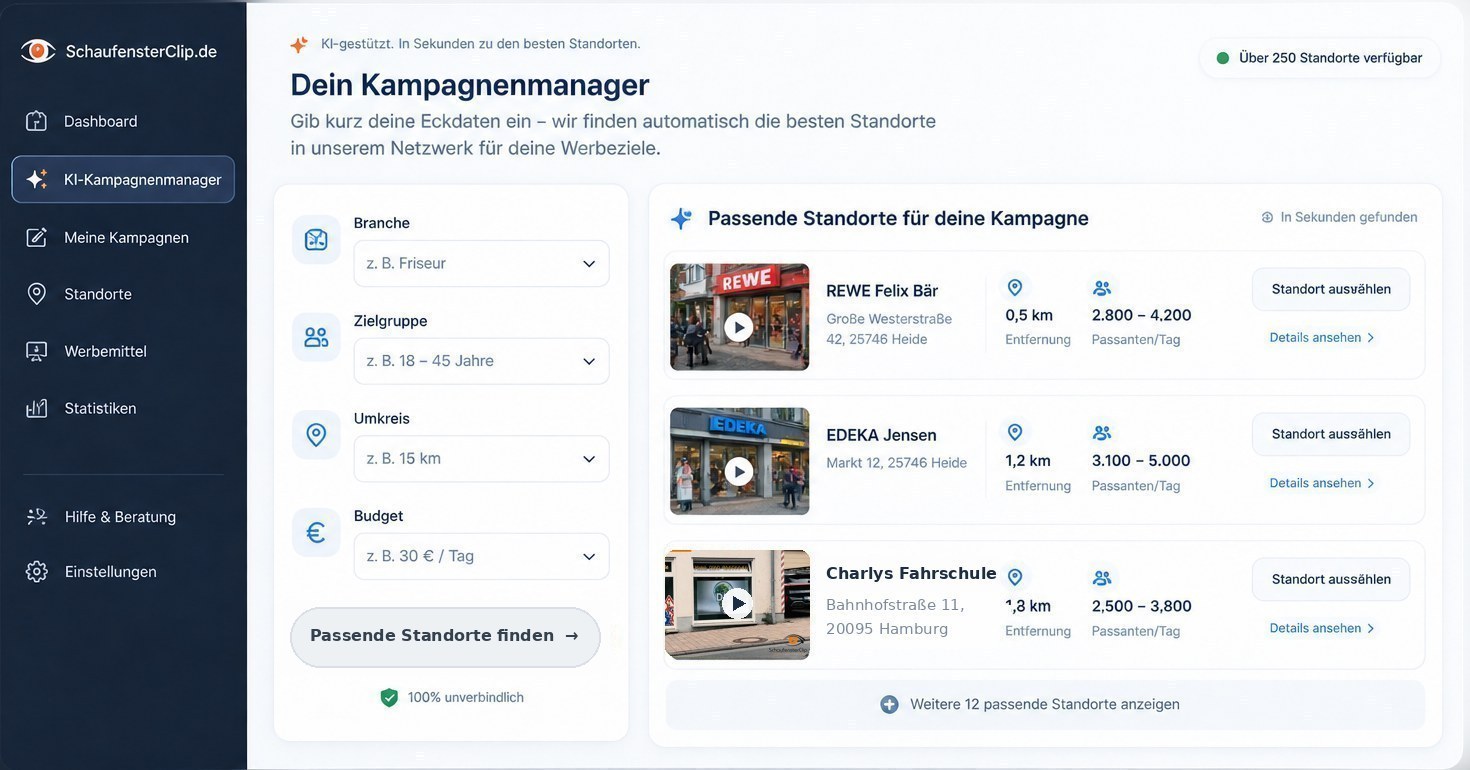Click the Branche box icon

pos(316,240)
